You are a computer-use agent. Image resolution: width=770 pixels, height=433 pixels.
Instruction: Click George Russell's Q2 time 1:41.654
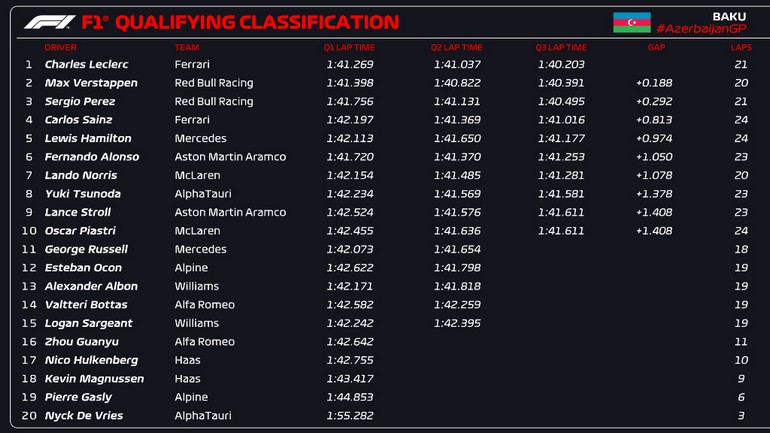457,249
